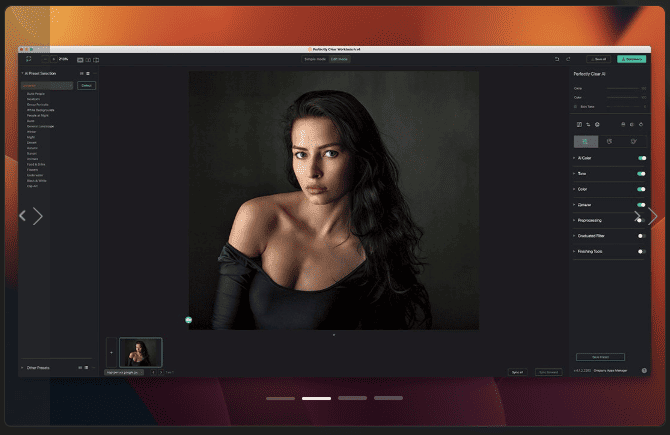Screen dimensions: 670x435
Task: Toggle the Color switch
Action: [642, 189]
